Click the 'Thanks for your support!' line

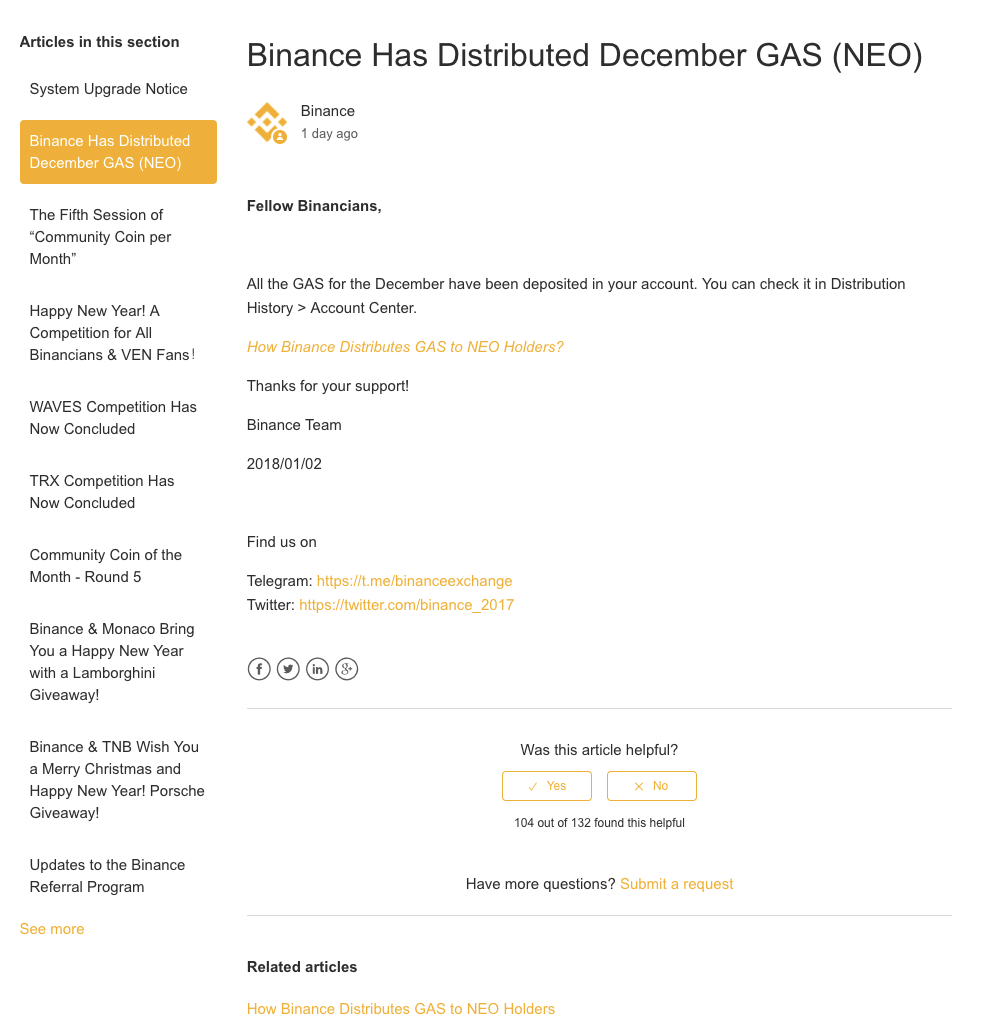pos(328,386)
